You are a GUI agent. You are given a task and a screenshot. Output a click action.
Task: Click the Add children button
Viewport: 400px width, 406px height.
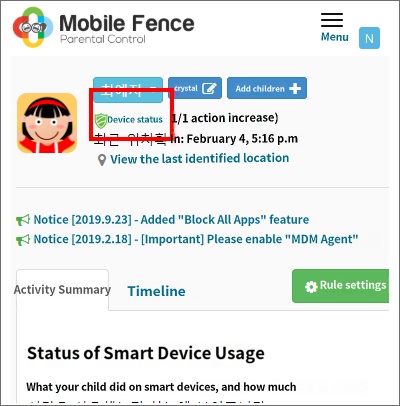coord(267,88)
